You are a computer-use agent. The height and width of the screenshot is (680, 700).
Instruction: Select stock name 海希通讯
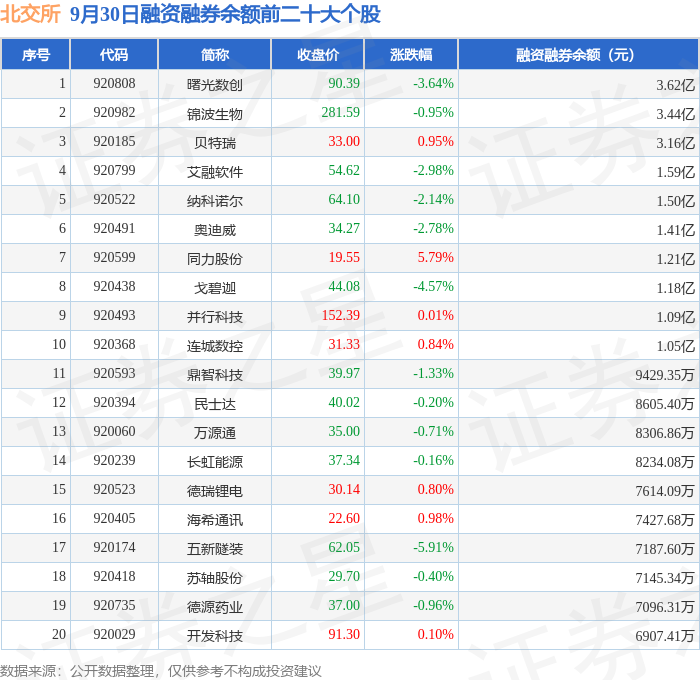click(215, 520)
